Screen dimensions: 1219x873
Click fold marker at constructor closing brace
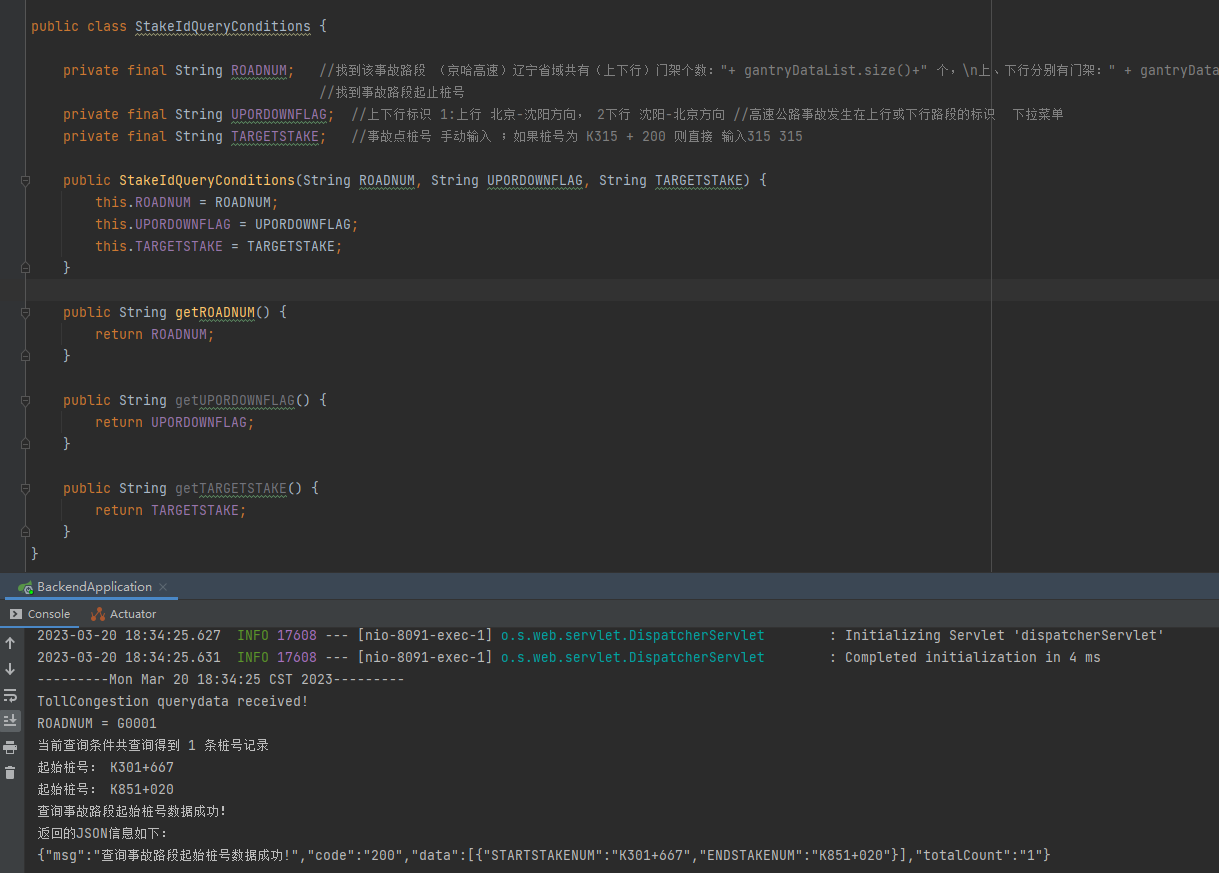(25, 268)
